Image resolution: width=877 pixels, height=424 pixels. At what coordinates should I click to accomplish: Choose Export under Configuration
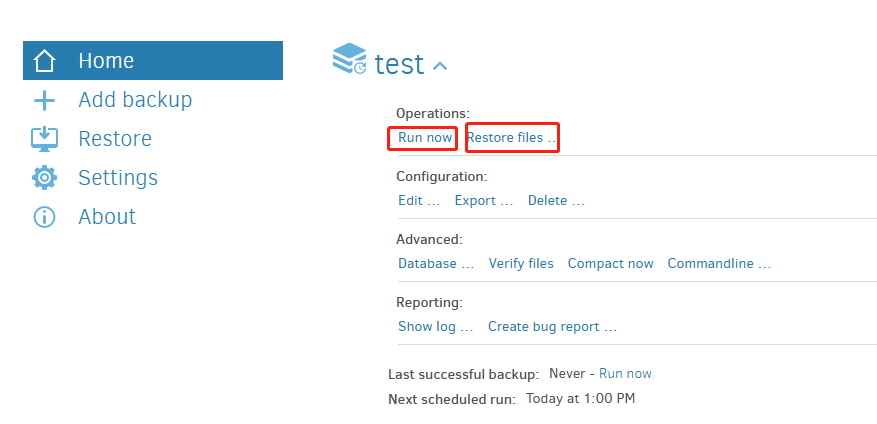(x=484, y=200)
